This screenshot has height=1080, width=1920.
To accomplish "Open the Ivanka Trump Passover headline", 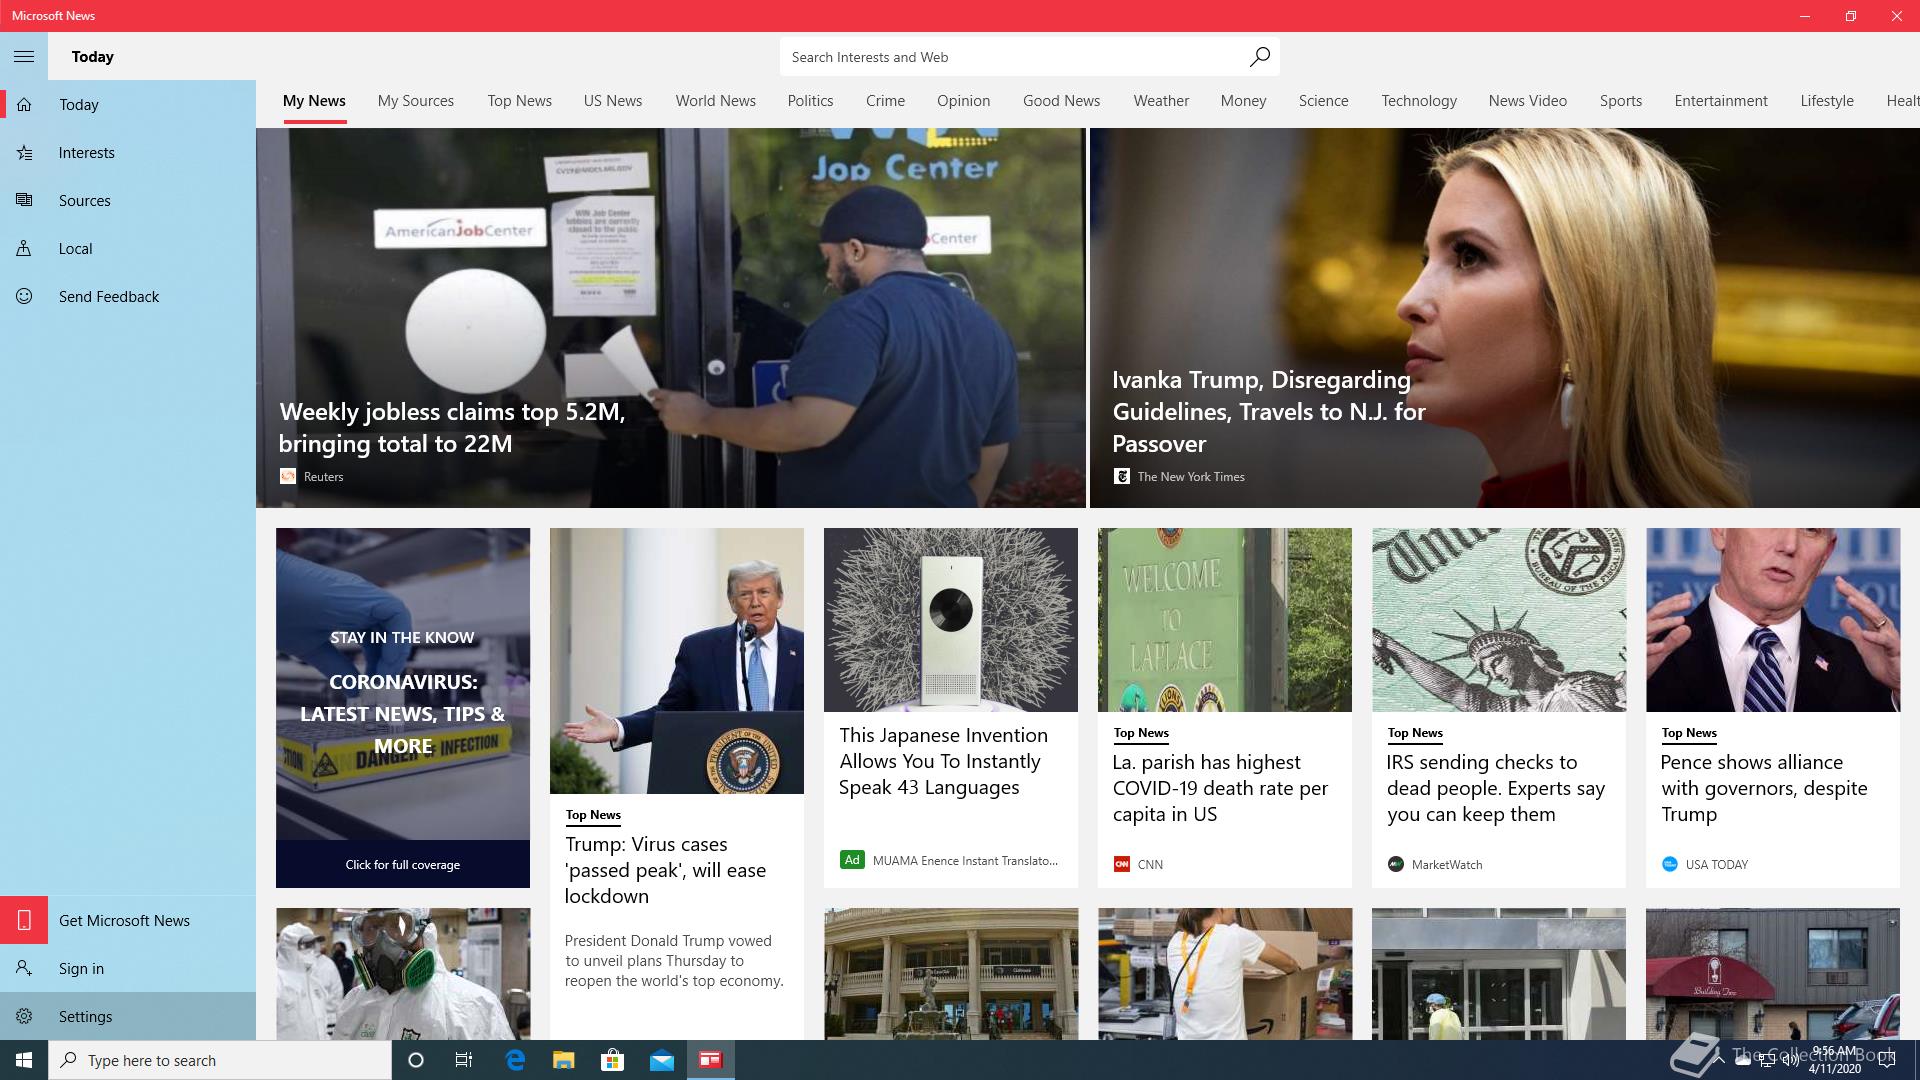I will coord(1269,412).
